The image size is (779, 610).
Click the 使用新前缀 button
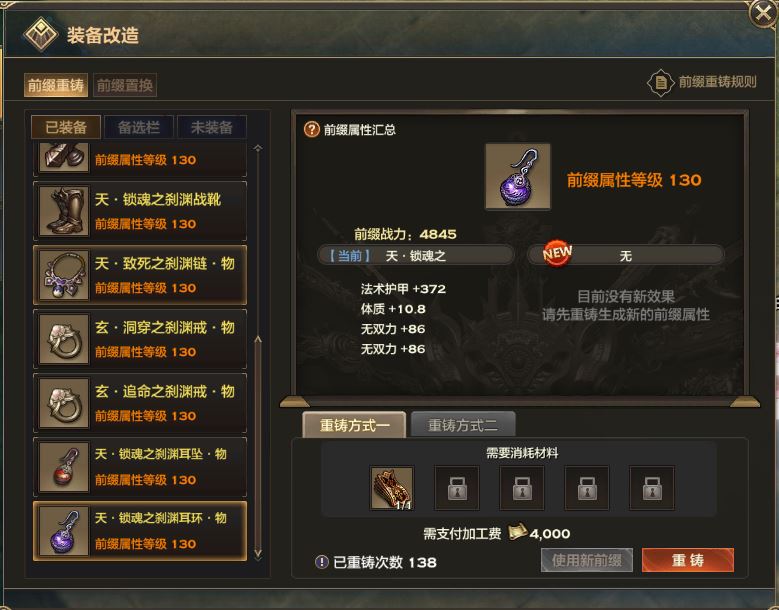pos(587,560)
